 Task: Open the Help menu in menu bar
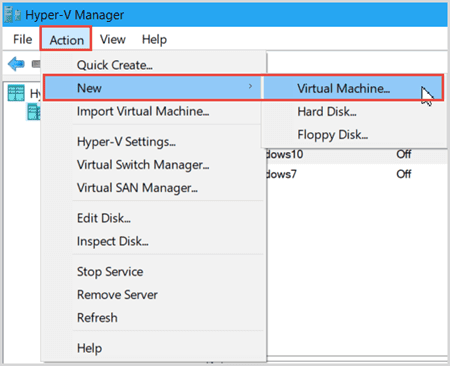click(x=154, y=39)
